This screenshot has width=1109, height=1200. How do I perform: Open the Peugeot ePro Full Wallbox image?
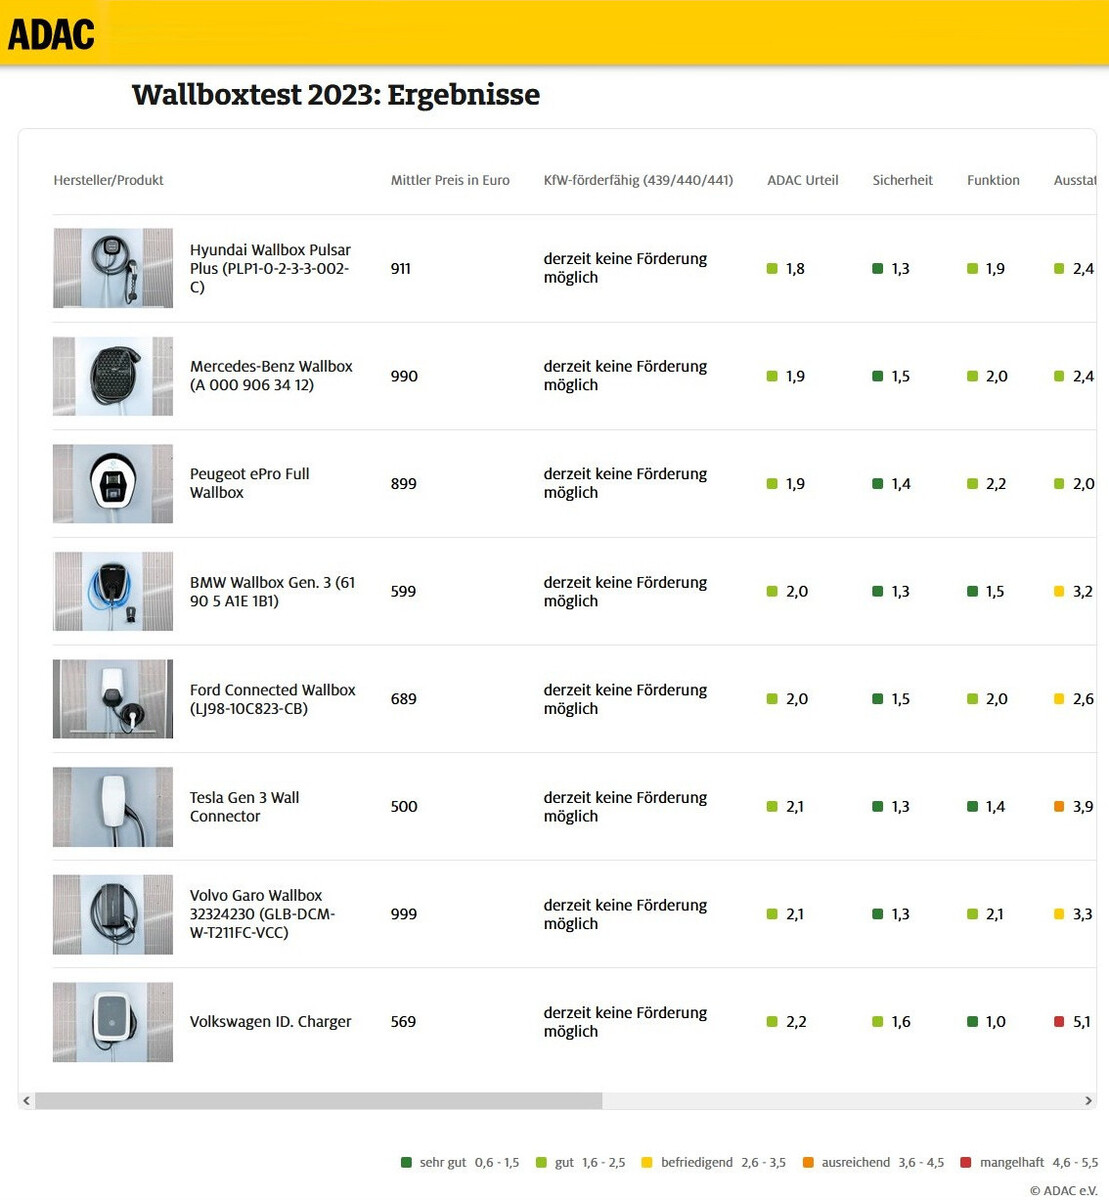point(113,484)
